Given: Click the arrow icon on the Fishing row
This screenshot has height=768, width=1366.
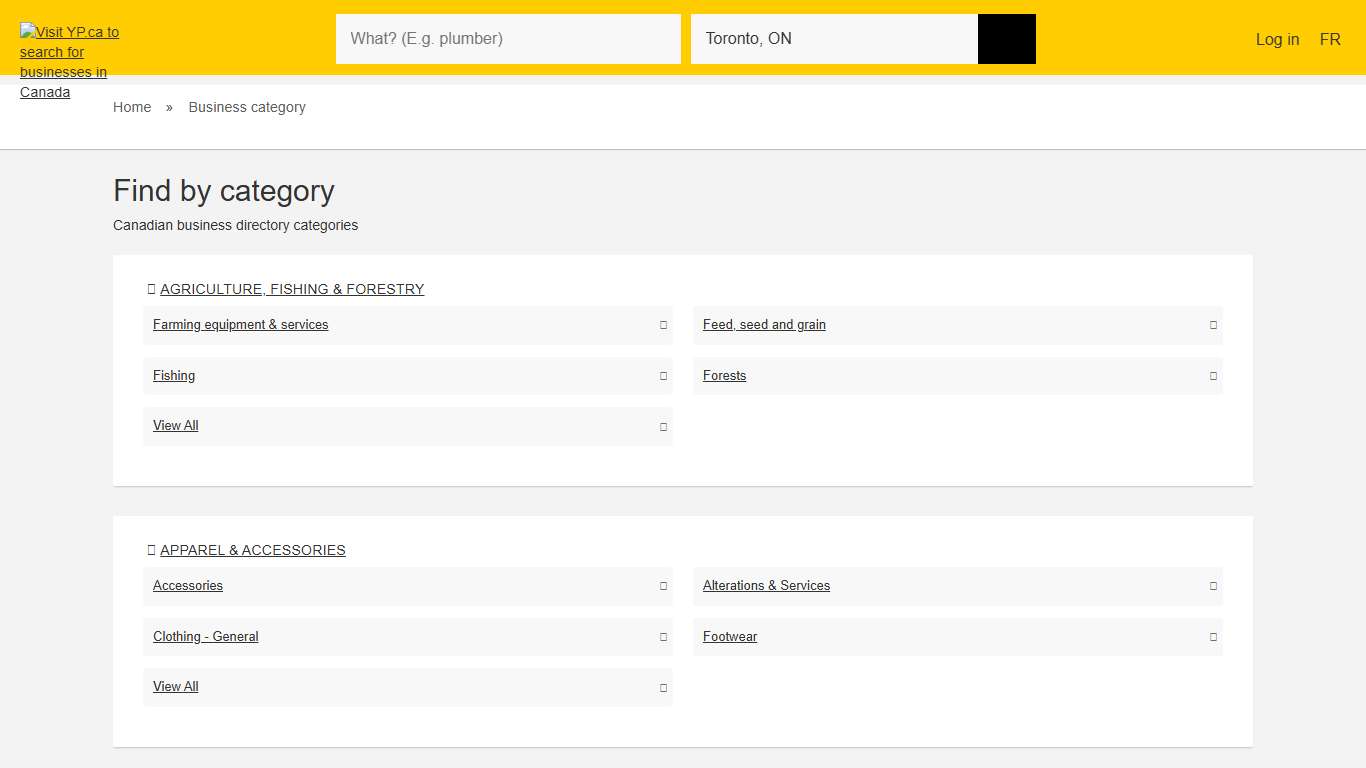Looking at the screenshot, I should [x=662, y=376].
